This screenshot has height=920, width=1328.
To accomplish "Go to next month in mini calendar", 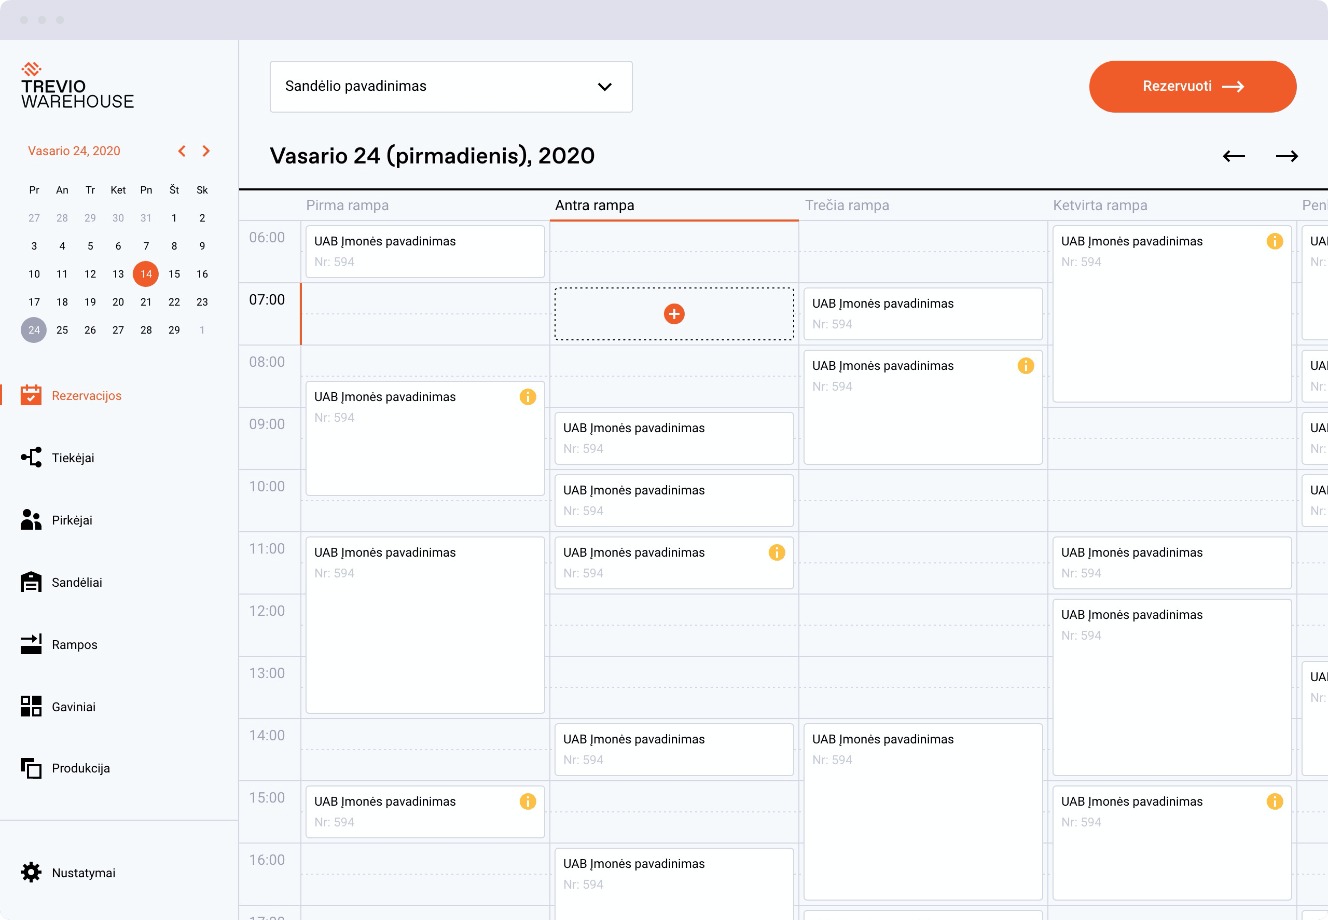I will tap(206, 151).
